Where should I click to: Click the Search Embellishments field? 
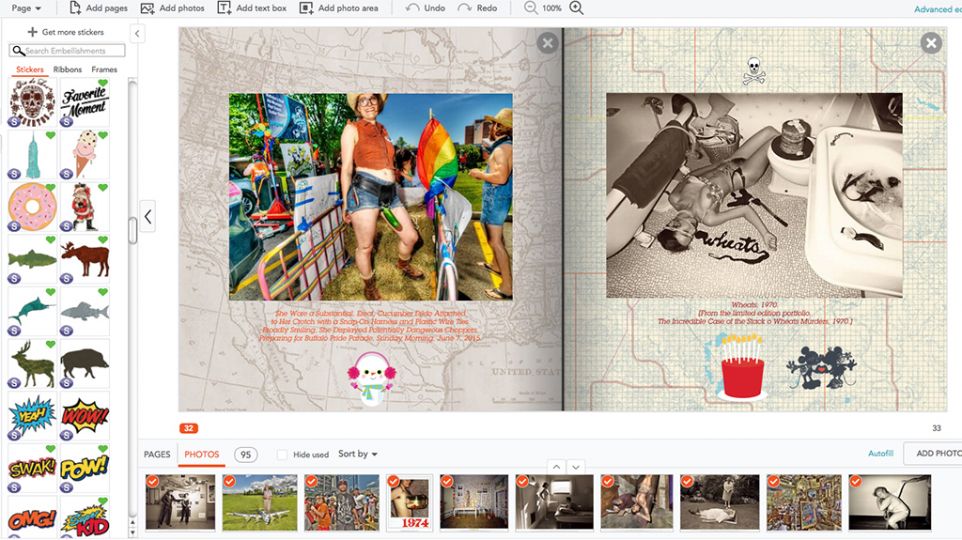[67, 50]
